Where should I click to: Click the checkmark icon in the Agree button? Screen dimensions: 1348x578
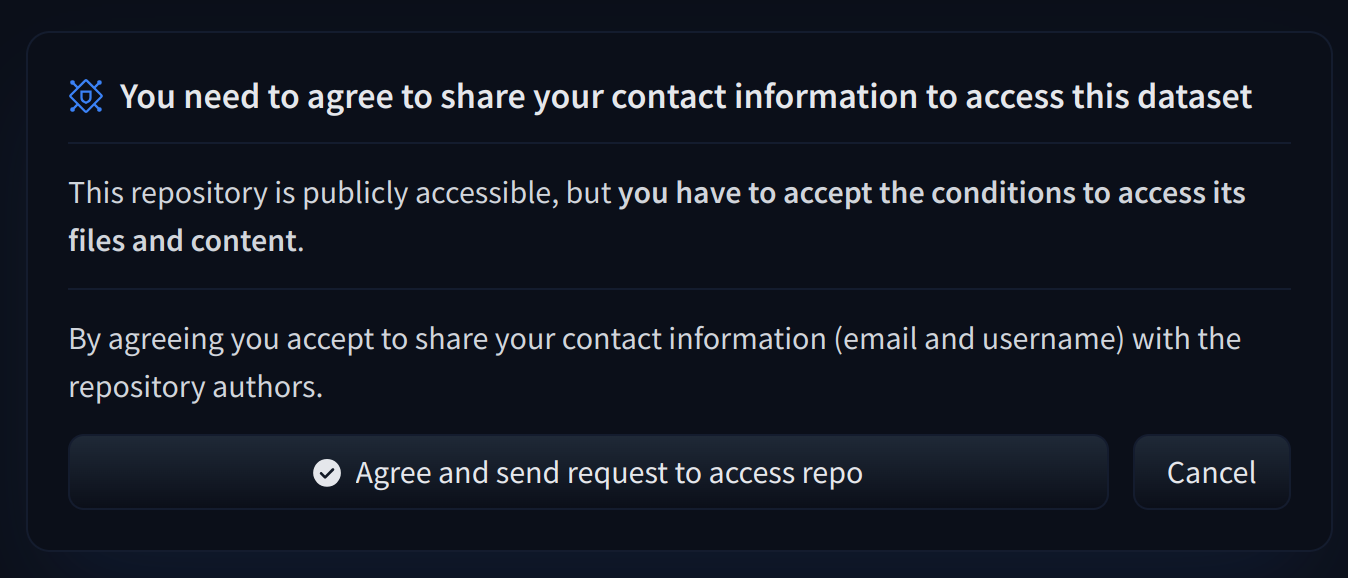coord(327,473)
